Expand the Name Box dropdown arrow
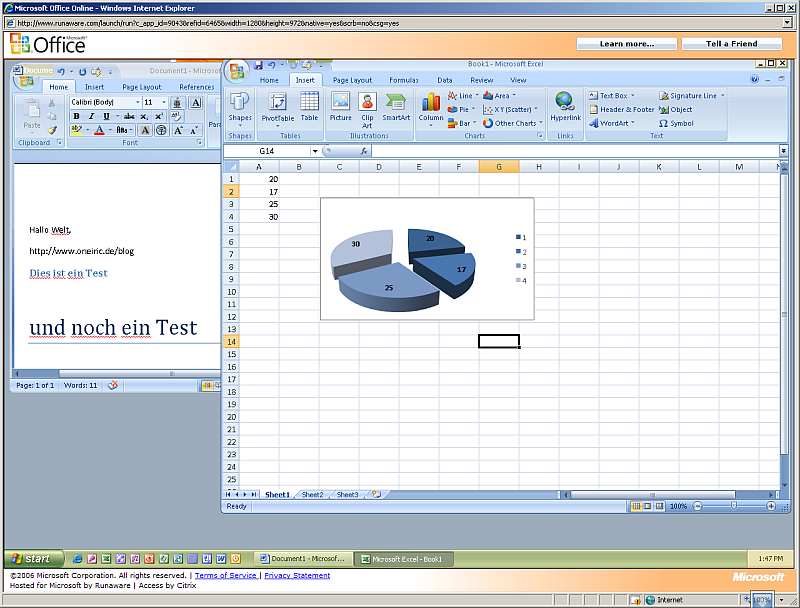This screenshot has width=800, height=608. click(315, 151)
